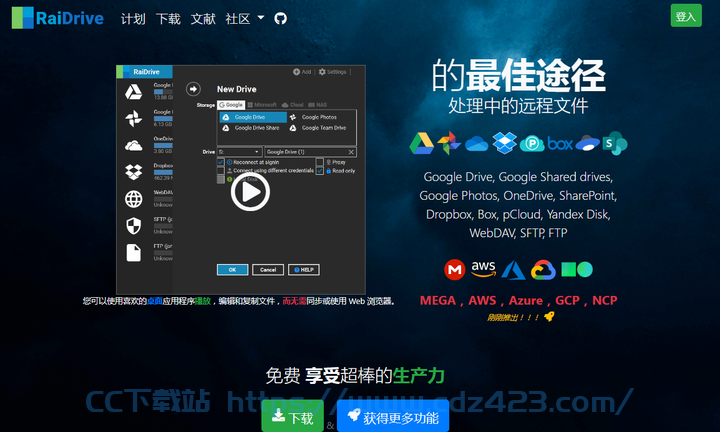Viewport: 720px width, 432px height.
Task: Choose Google Team Drive option
Action: (x=318, y=128)
